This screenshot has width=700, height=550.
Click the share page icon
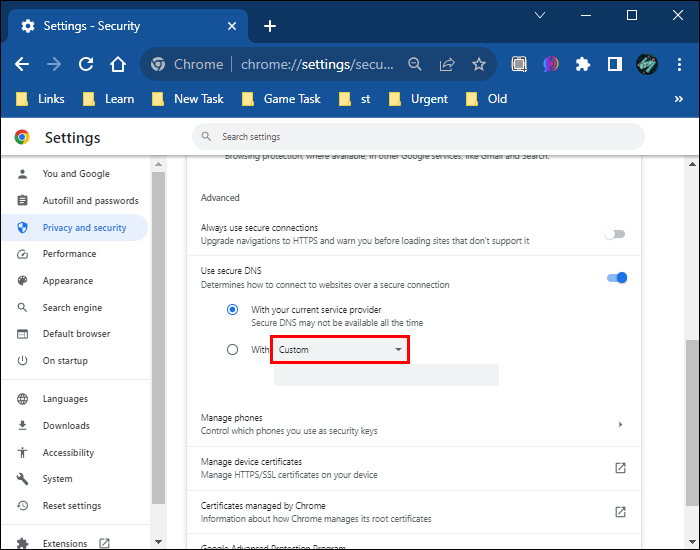tap(447, 64)
